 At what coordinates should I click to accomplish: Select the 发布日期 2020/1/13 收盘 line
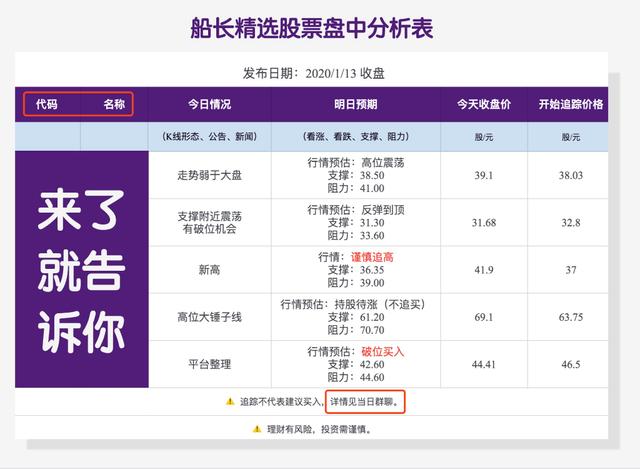click(x=313, y=73)
